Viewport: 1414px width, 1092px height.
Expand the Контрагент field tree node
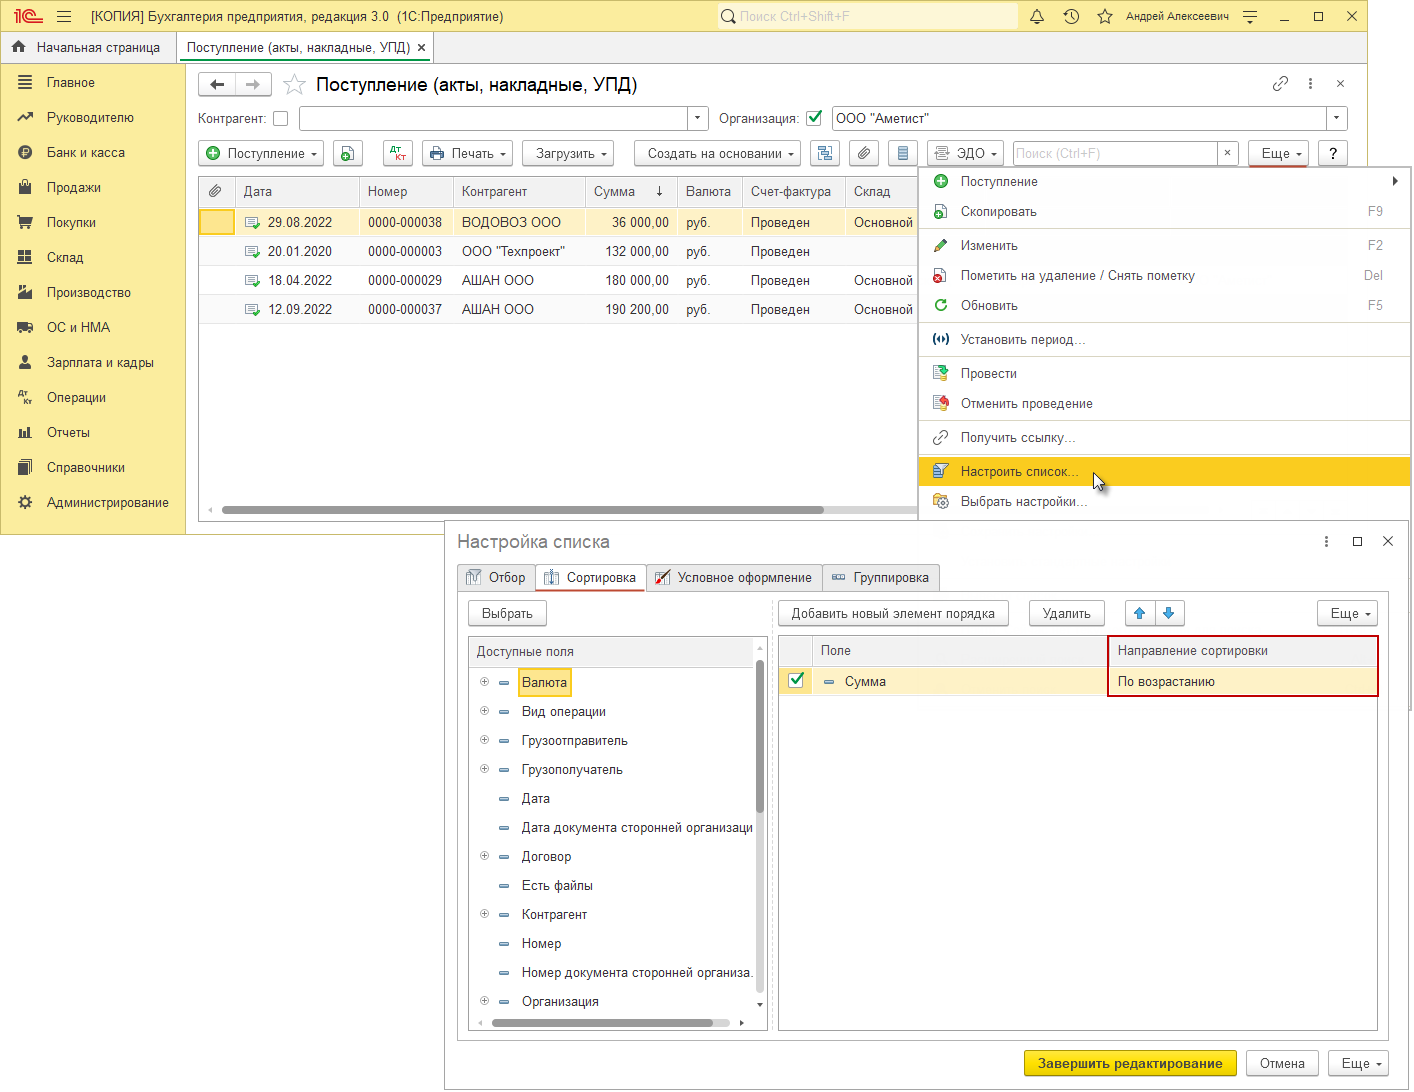coord(484,914)
